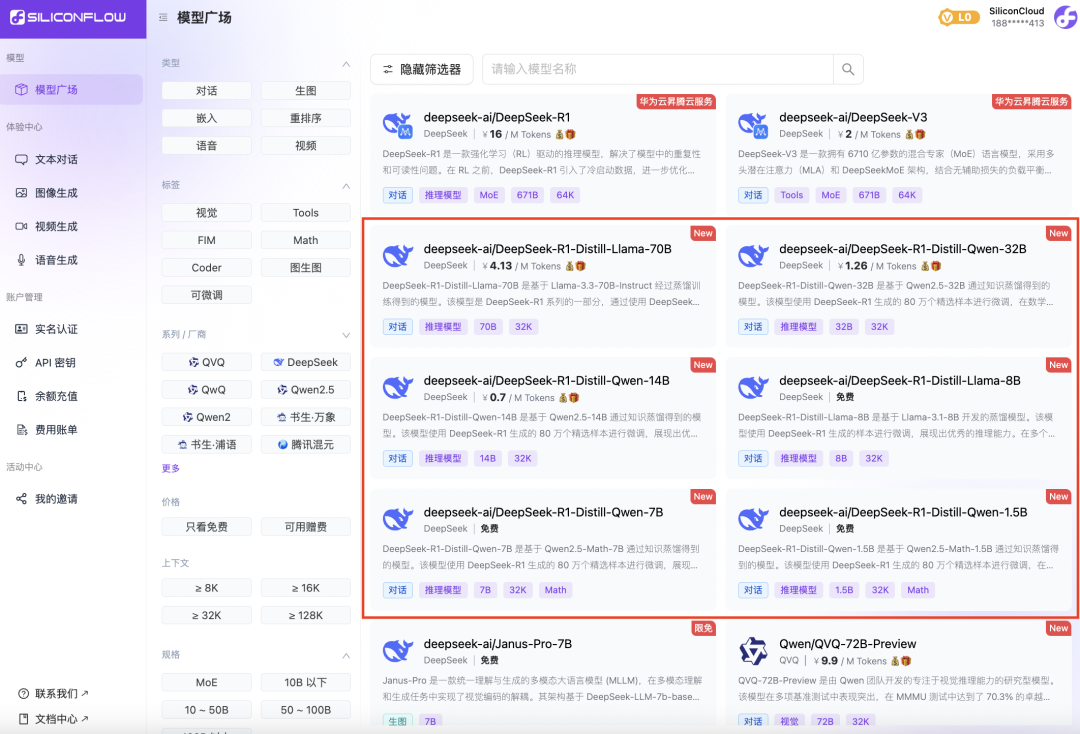Enable the MoE specification filter
The width and height of the screenshot is (1080, 734).
pyautogui.click(x=206, y=682)
